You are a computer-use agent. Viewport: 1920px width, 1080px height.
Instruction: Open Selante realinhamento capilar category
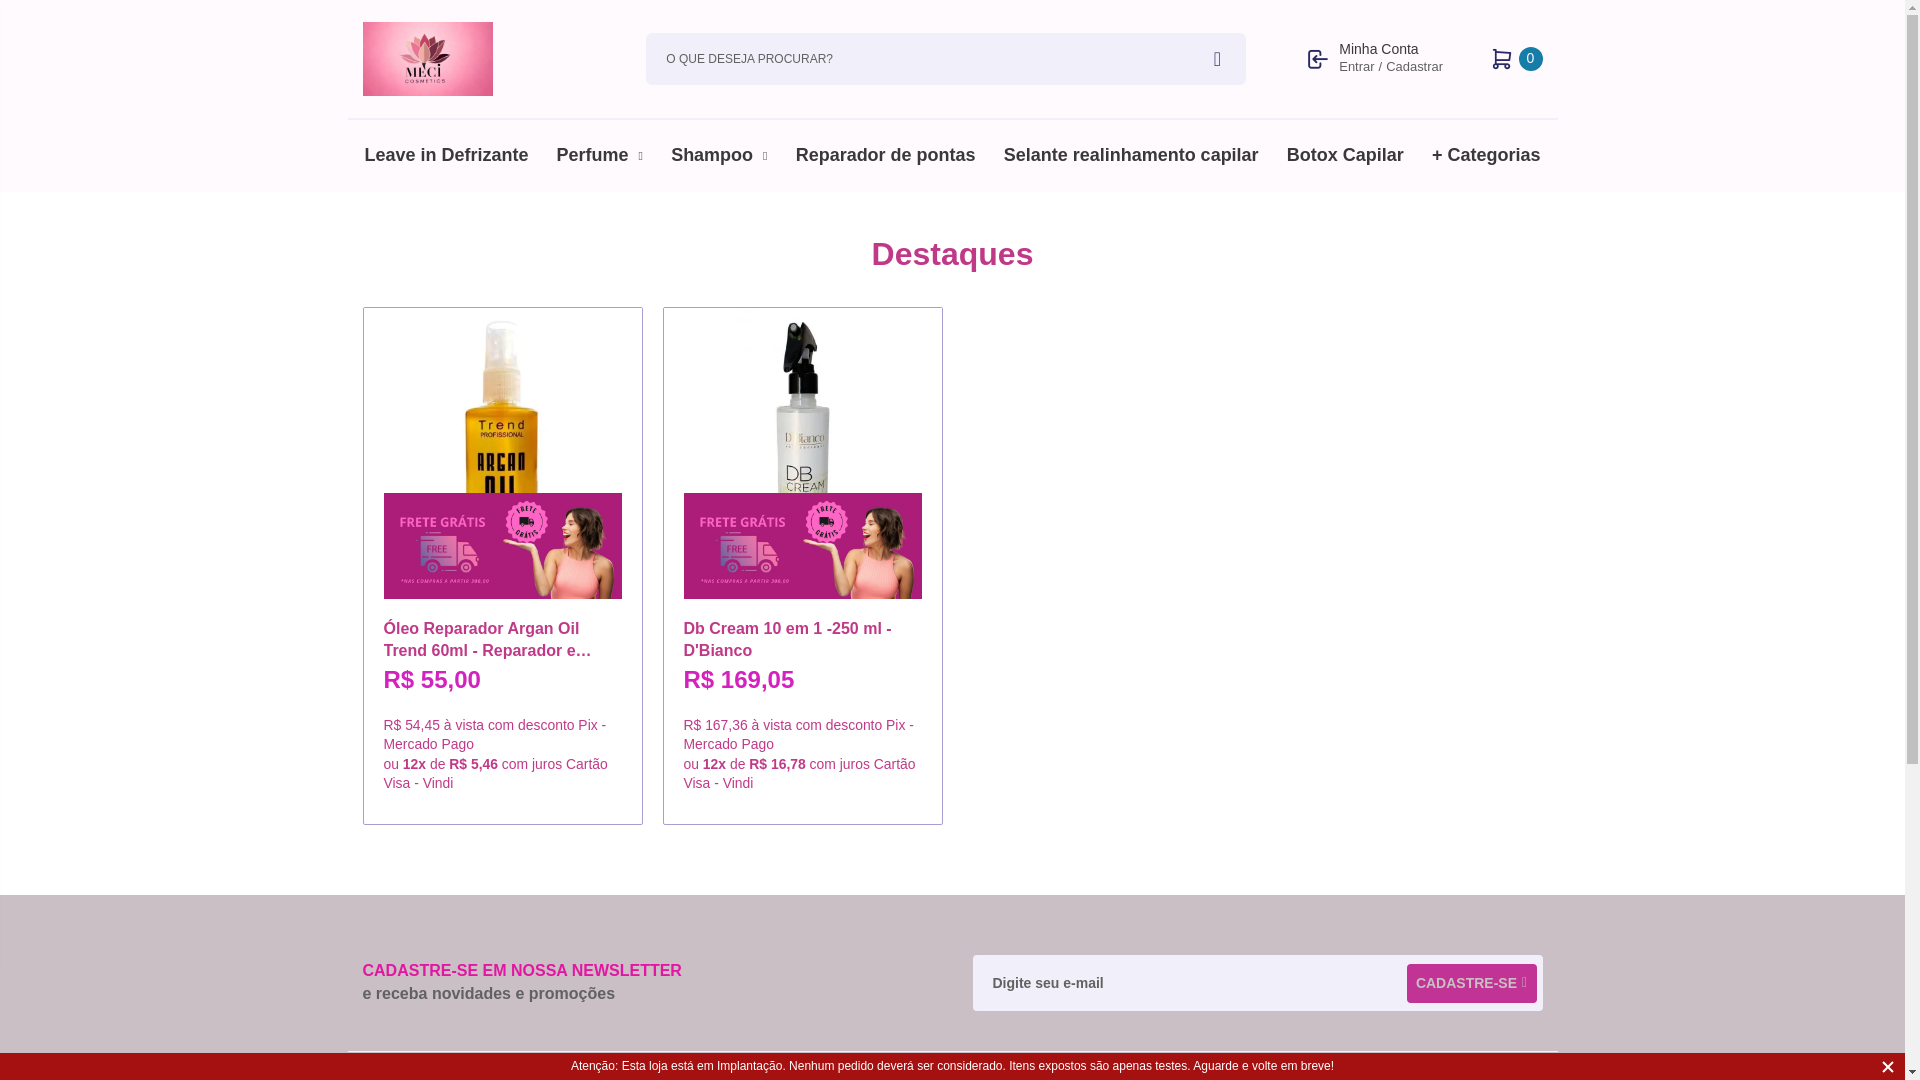[1130, 155]
